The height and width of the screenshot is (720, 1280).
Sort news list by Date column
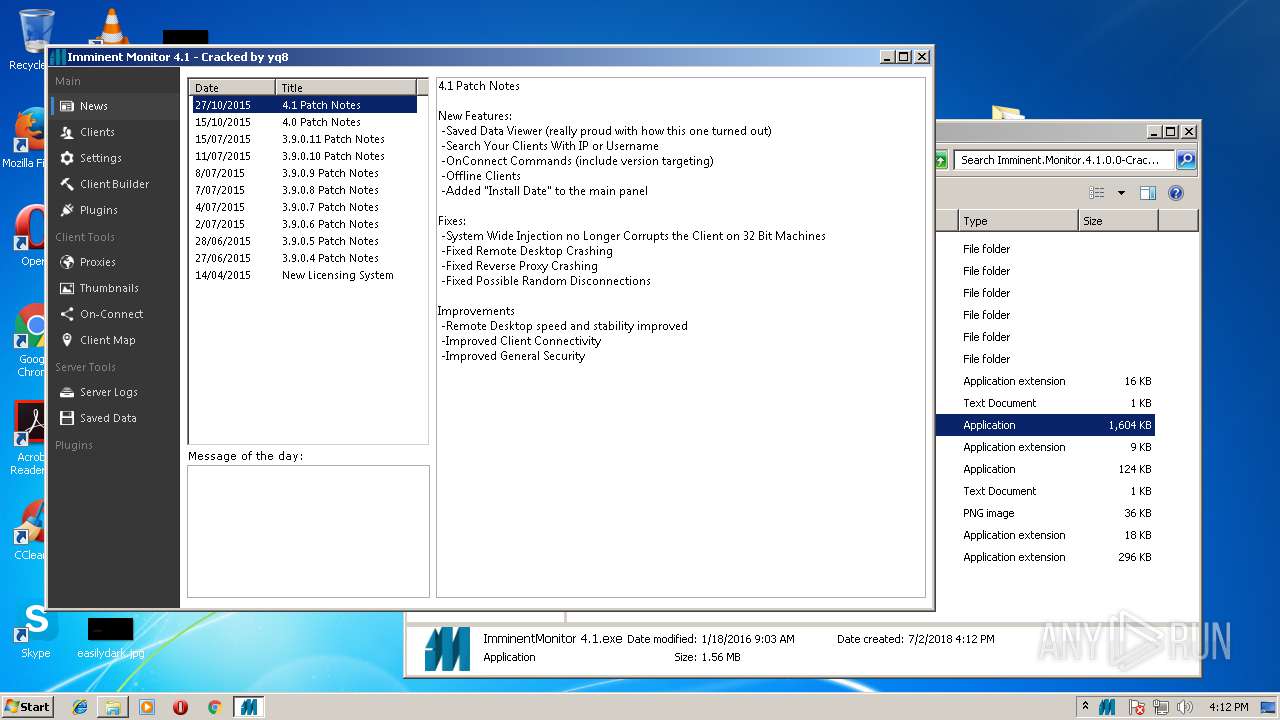tap(232, 87)
